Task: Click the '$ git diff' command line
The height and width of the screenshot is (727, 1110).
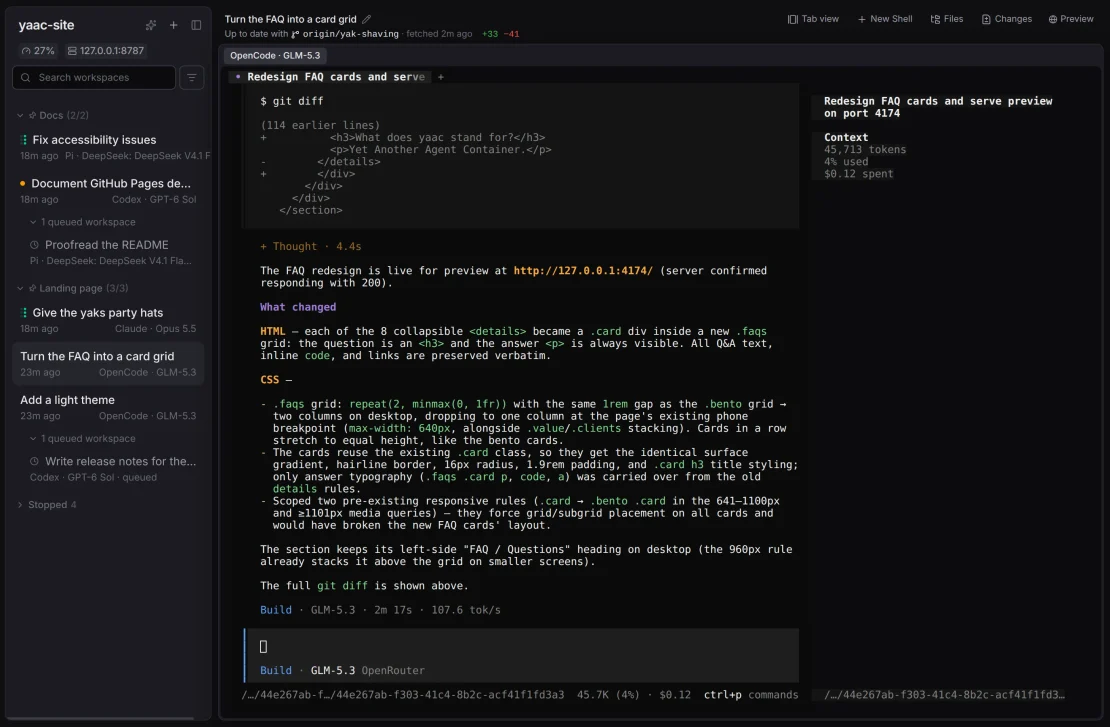Action: coord(291,101)
